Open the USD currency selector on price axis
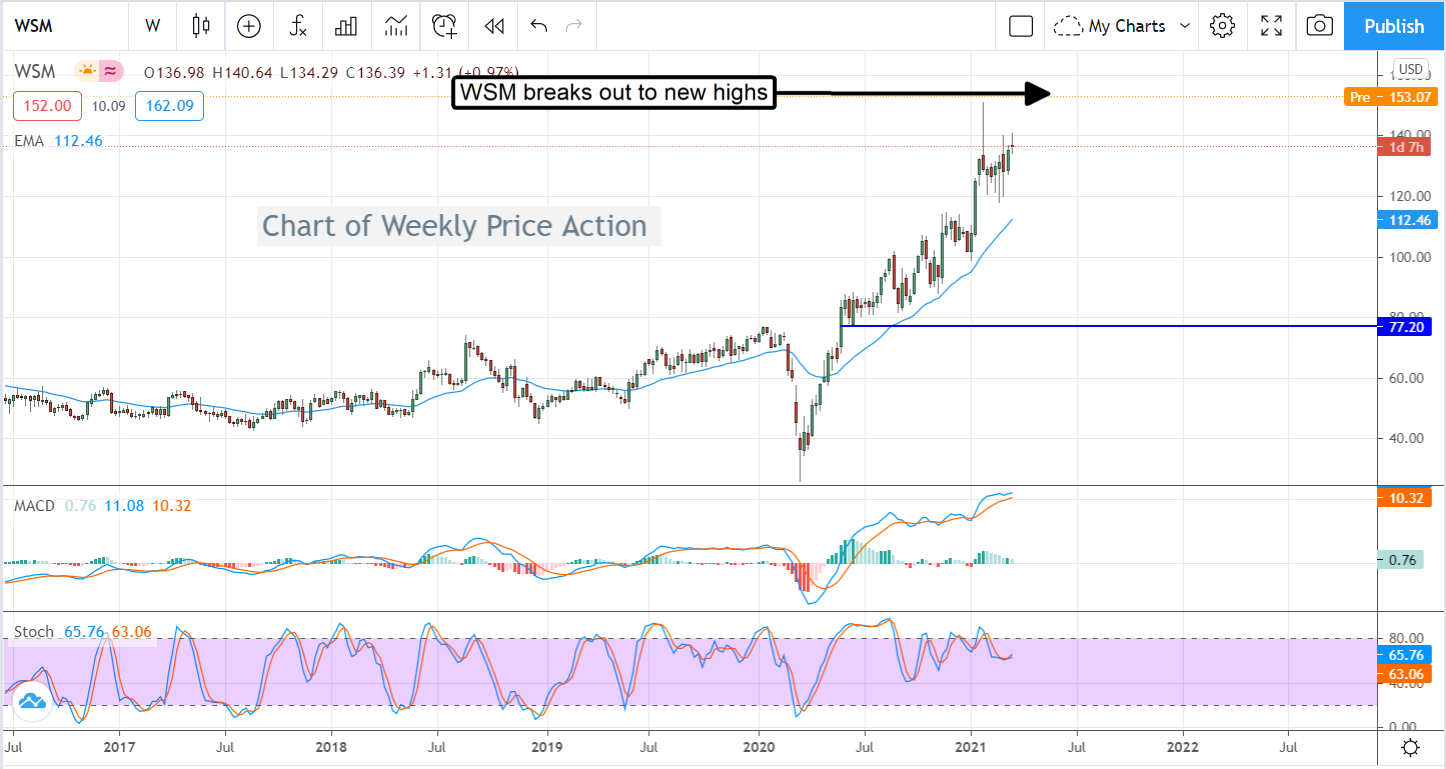This screenshot has height=769, width=1446. (x=1410, y=69)
